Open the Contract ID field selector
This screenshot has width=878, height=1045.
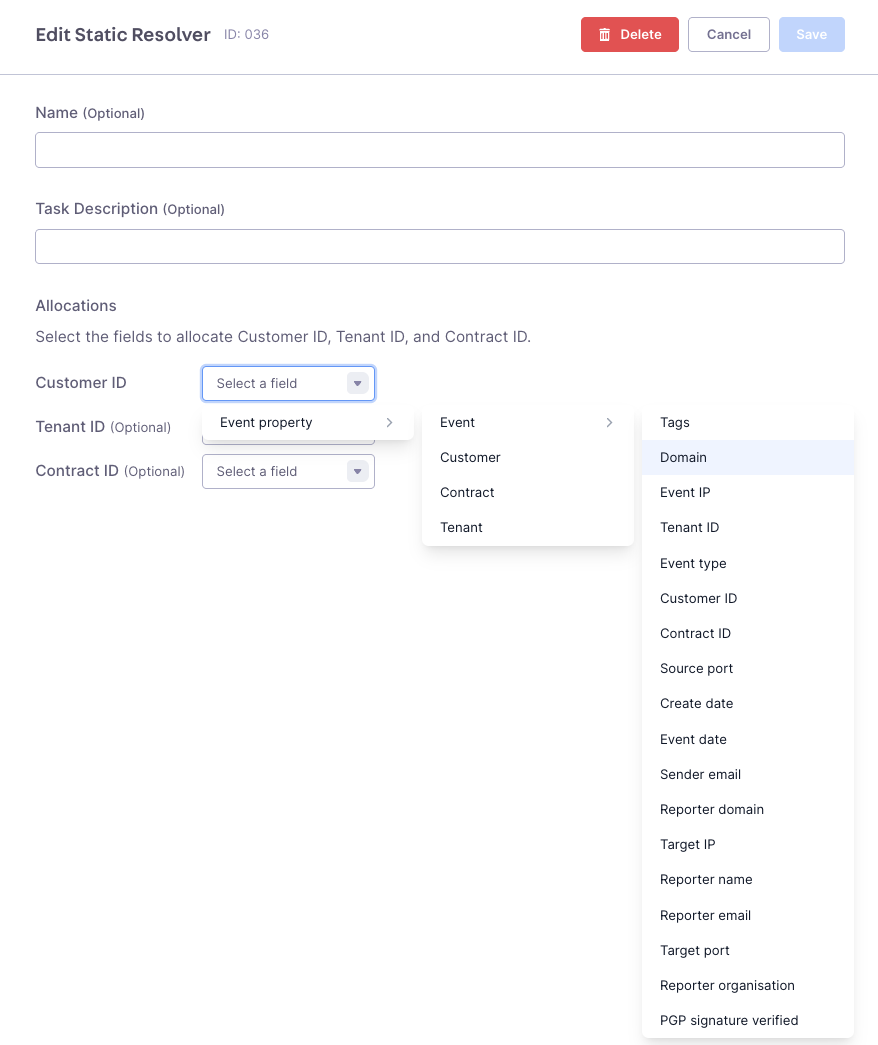point(288,471)
